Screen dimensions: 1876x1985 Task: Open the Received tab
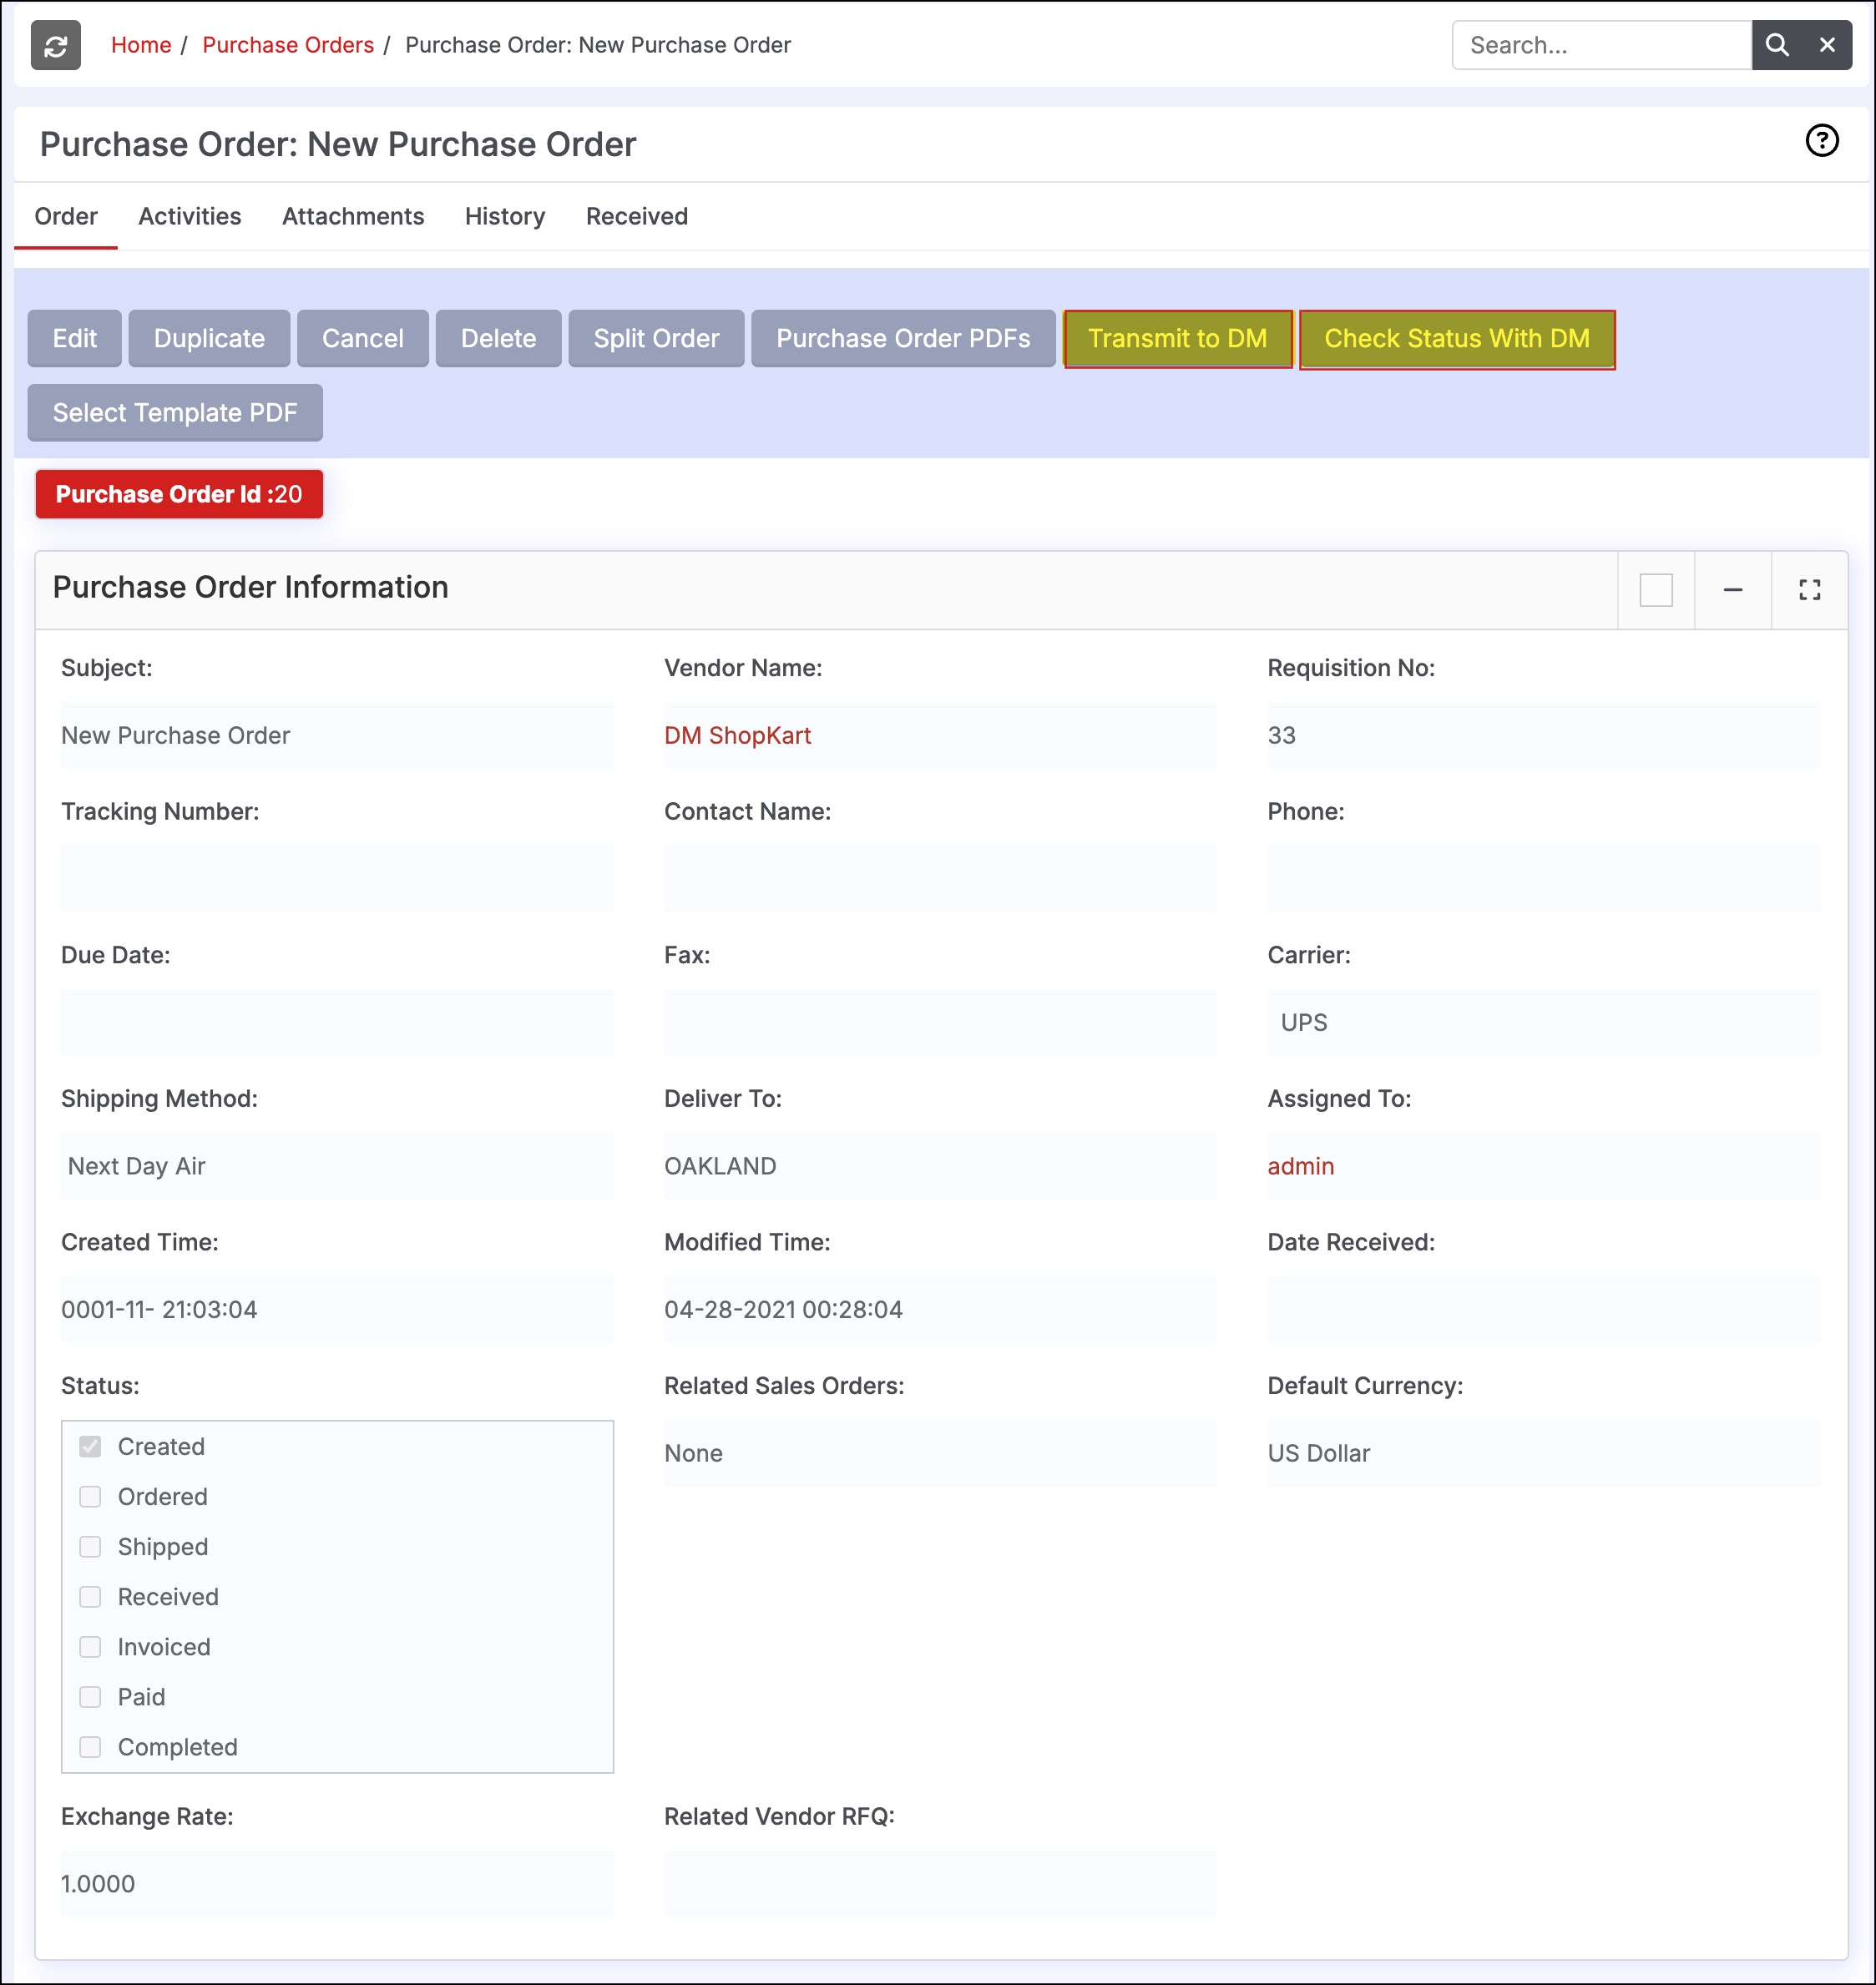click(x=636, y=216)
